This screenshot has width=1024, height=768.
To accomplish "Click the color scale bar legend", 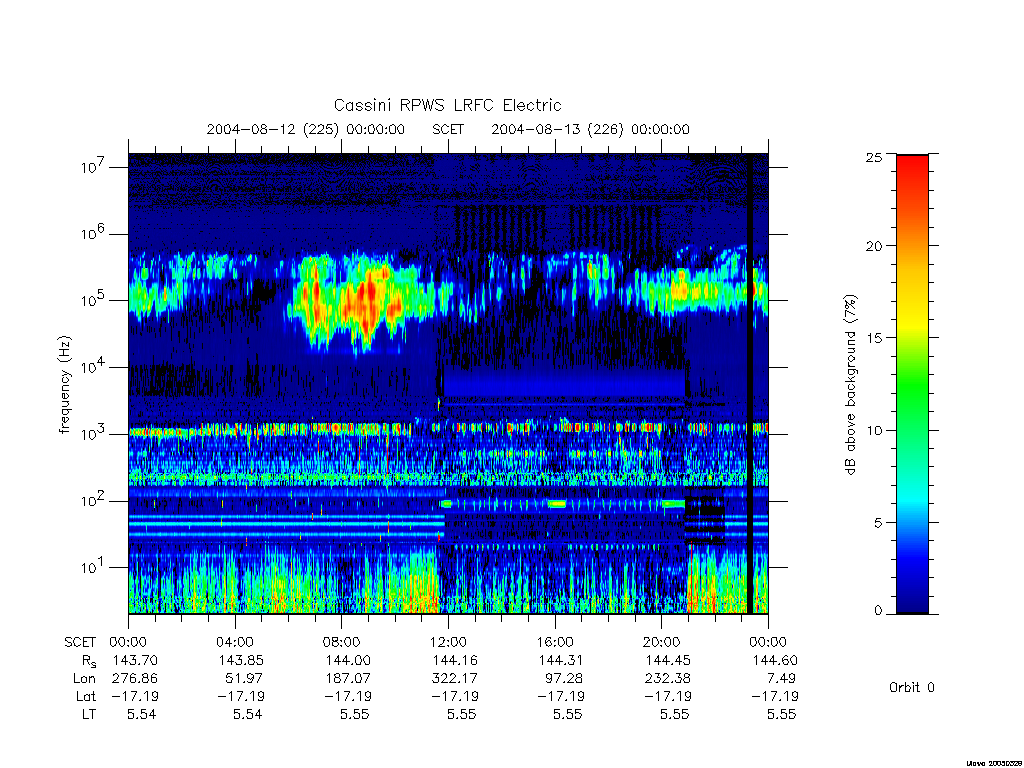I will pos(912,384).
